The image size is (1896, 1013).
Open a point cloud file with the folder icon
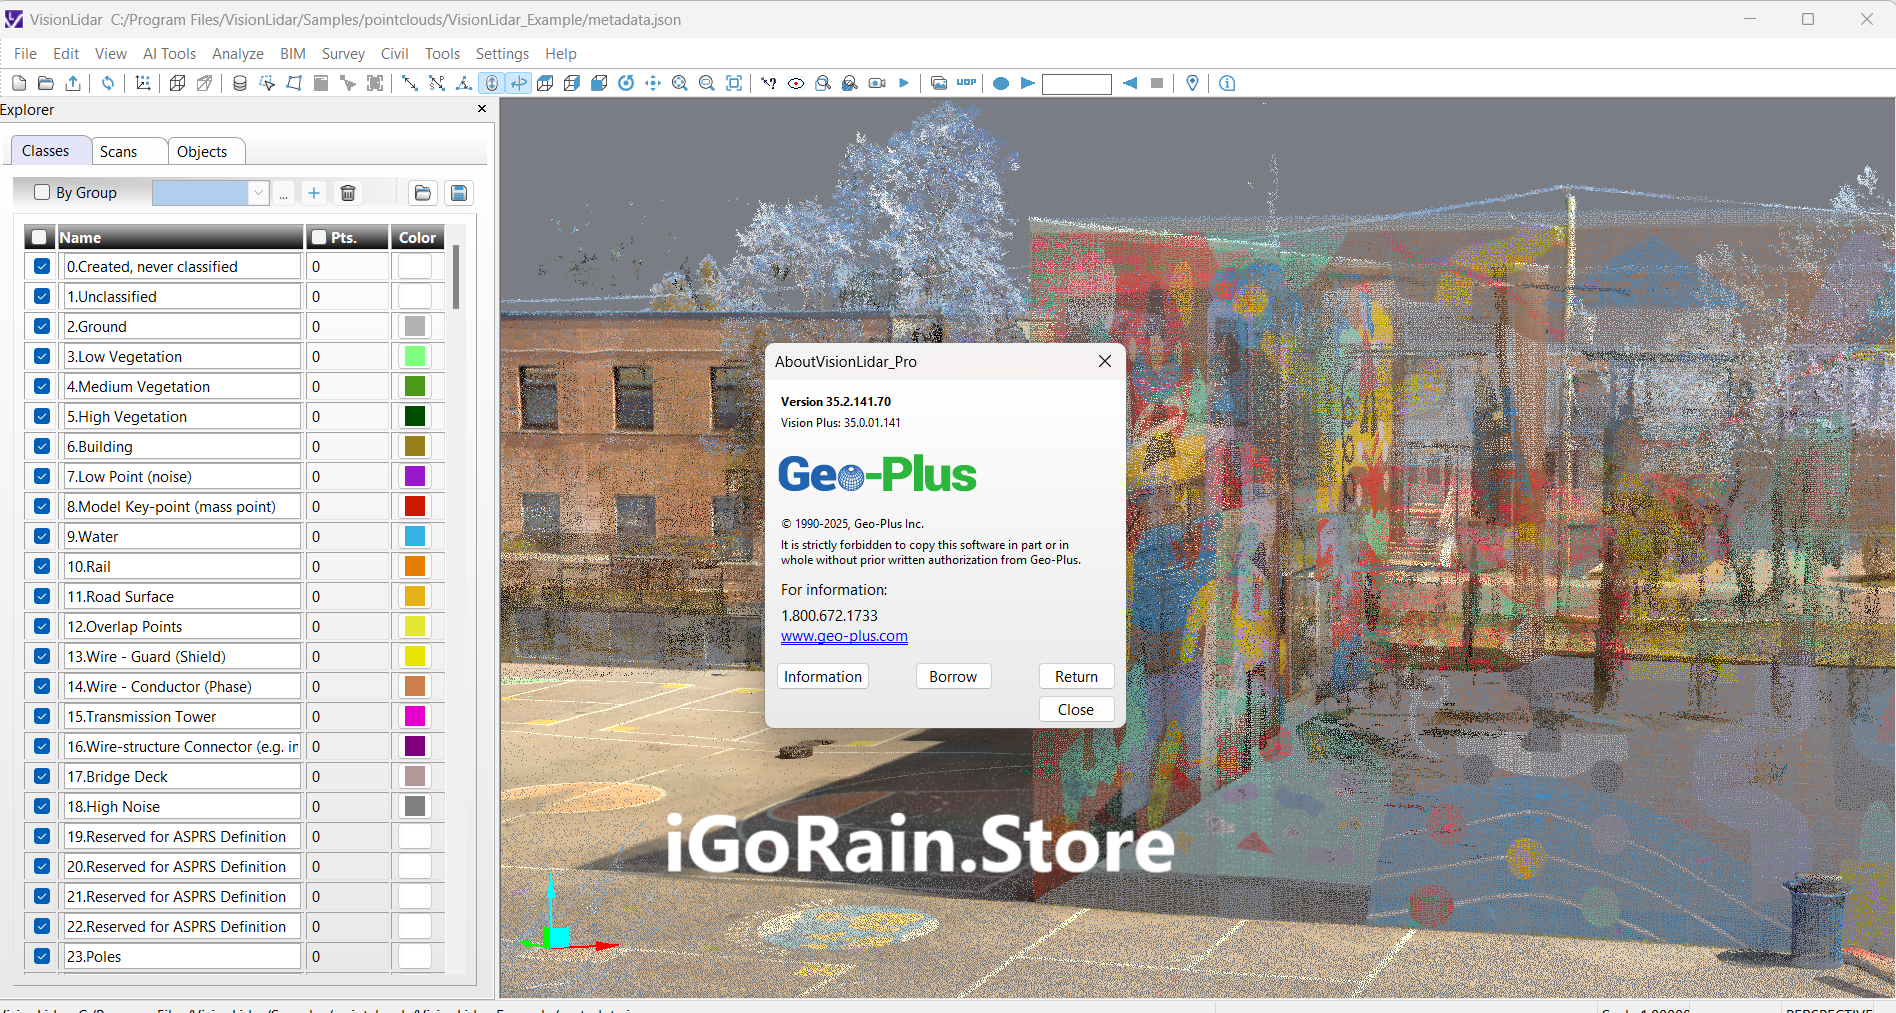(x=45, y=83)
